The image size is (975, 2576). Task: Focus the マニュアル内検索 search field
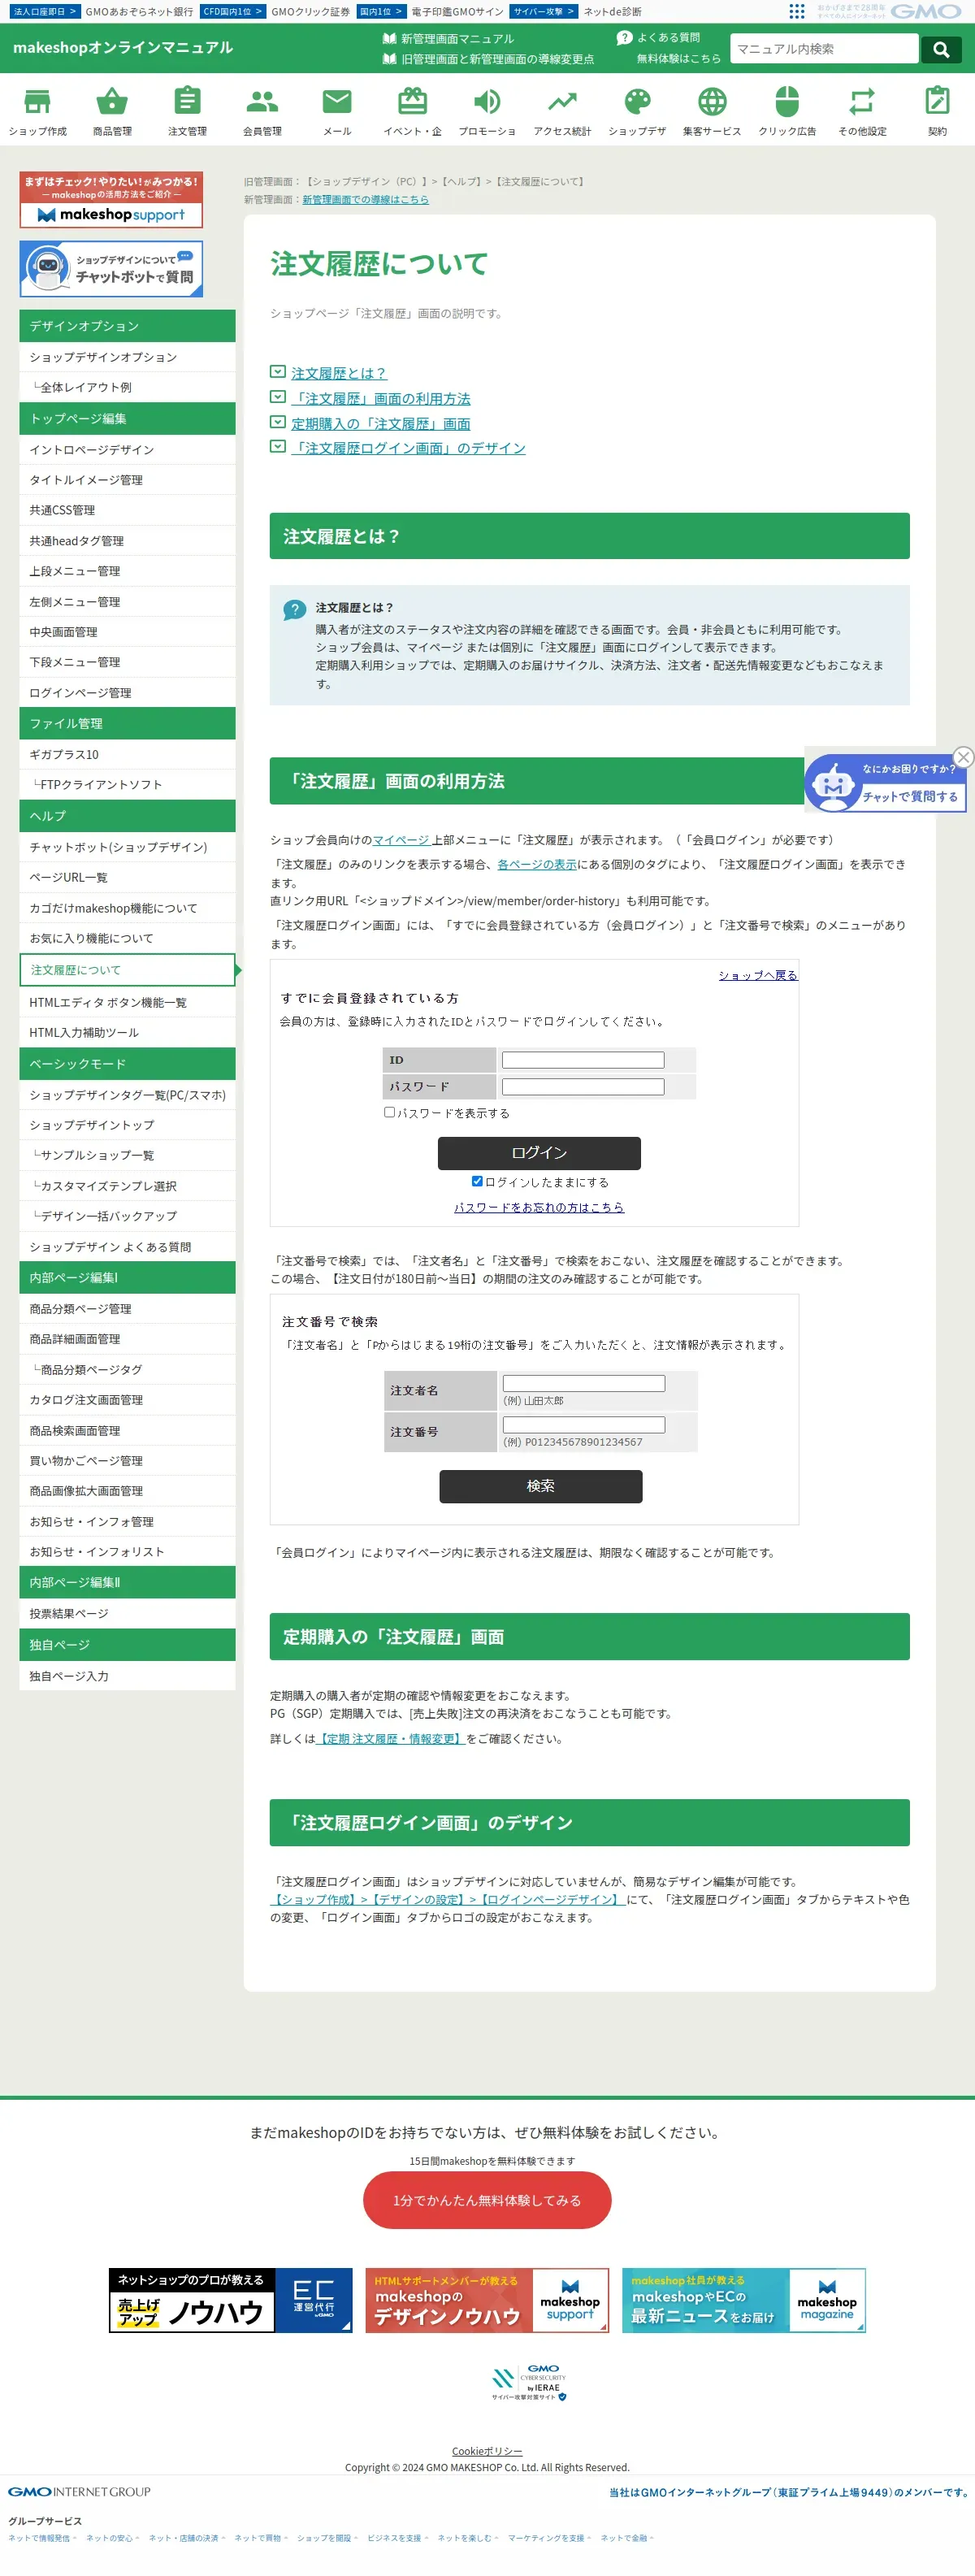824,49
